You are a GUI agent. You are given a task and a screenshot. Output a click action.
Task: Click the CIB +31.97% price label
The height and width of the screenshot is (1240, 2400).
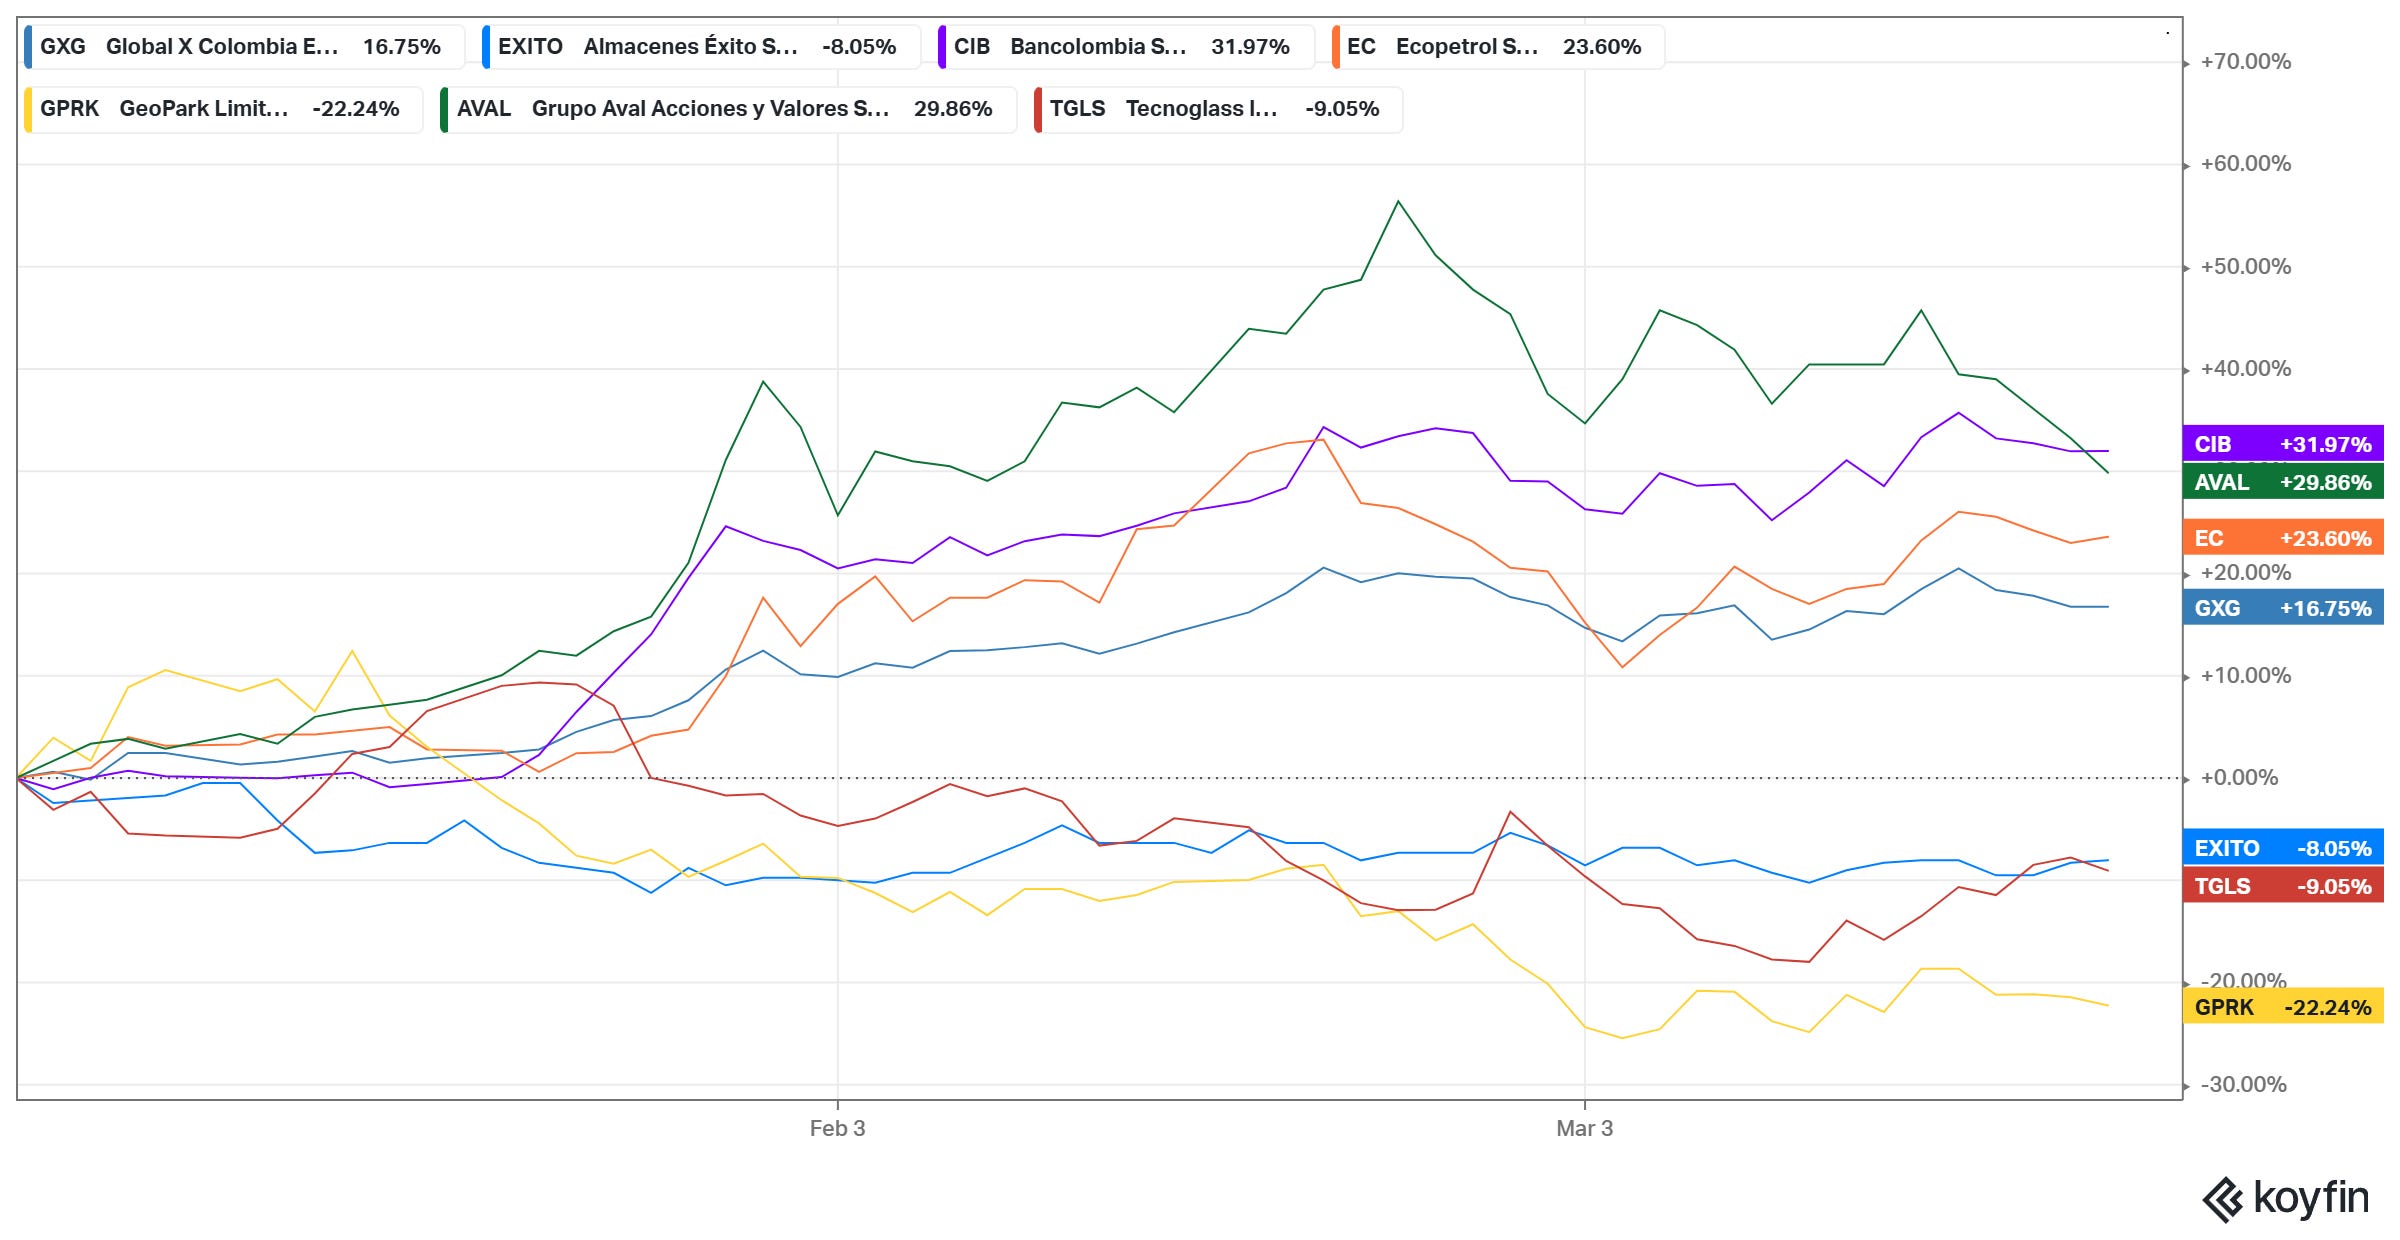pos(2283,444)
